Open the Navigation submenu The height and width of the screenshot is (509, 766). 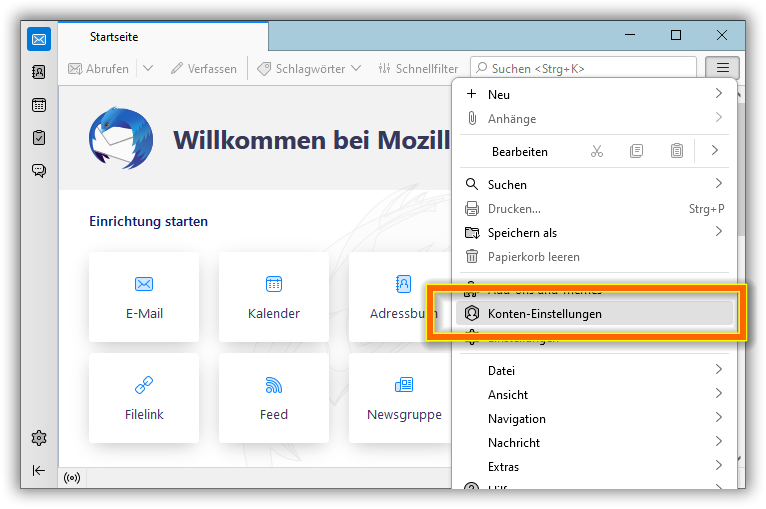click(x=594, y=419)
